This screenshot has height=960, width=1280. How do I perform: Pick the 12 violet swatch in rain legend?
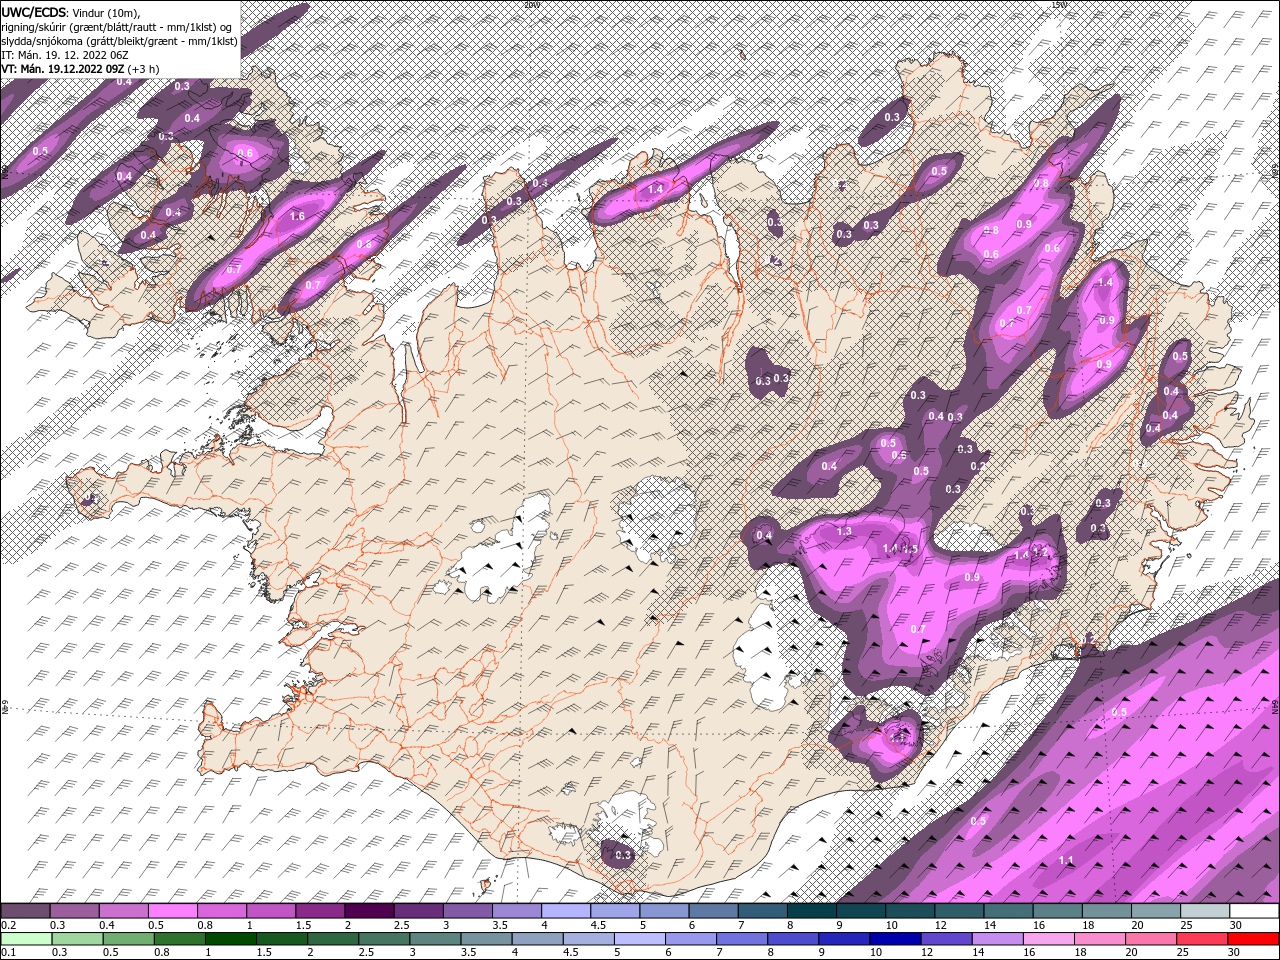coord(946,939)
